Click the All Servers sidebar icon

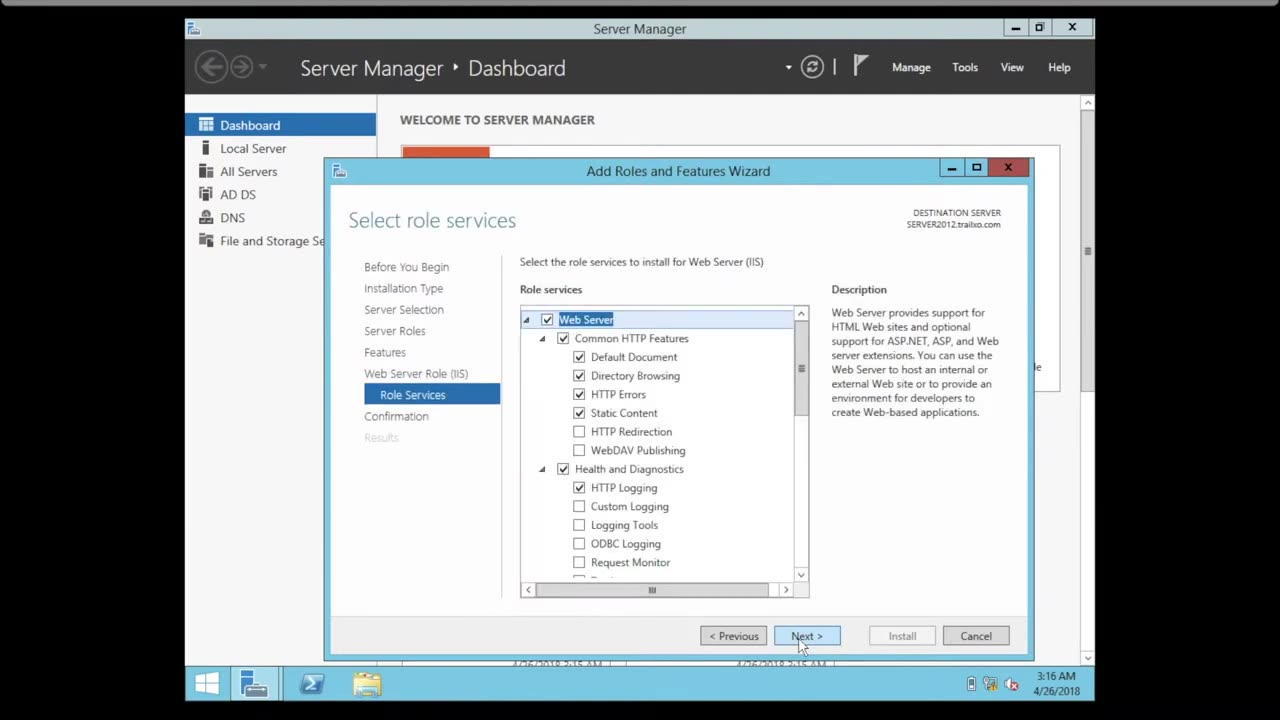pos(206,171)
